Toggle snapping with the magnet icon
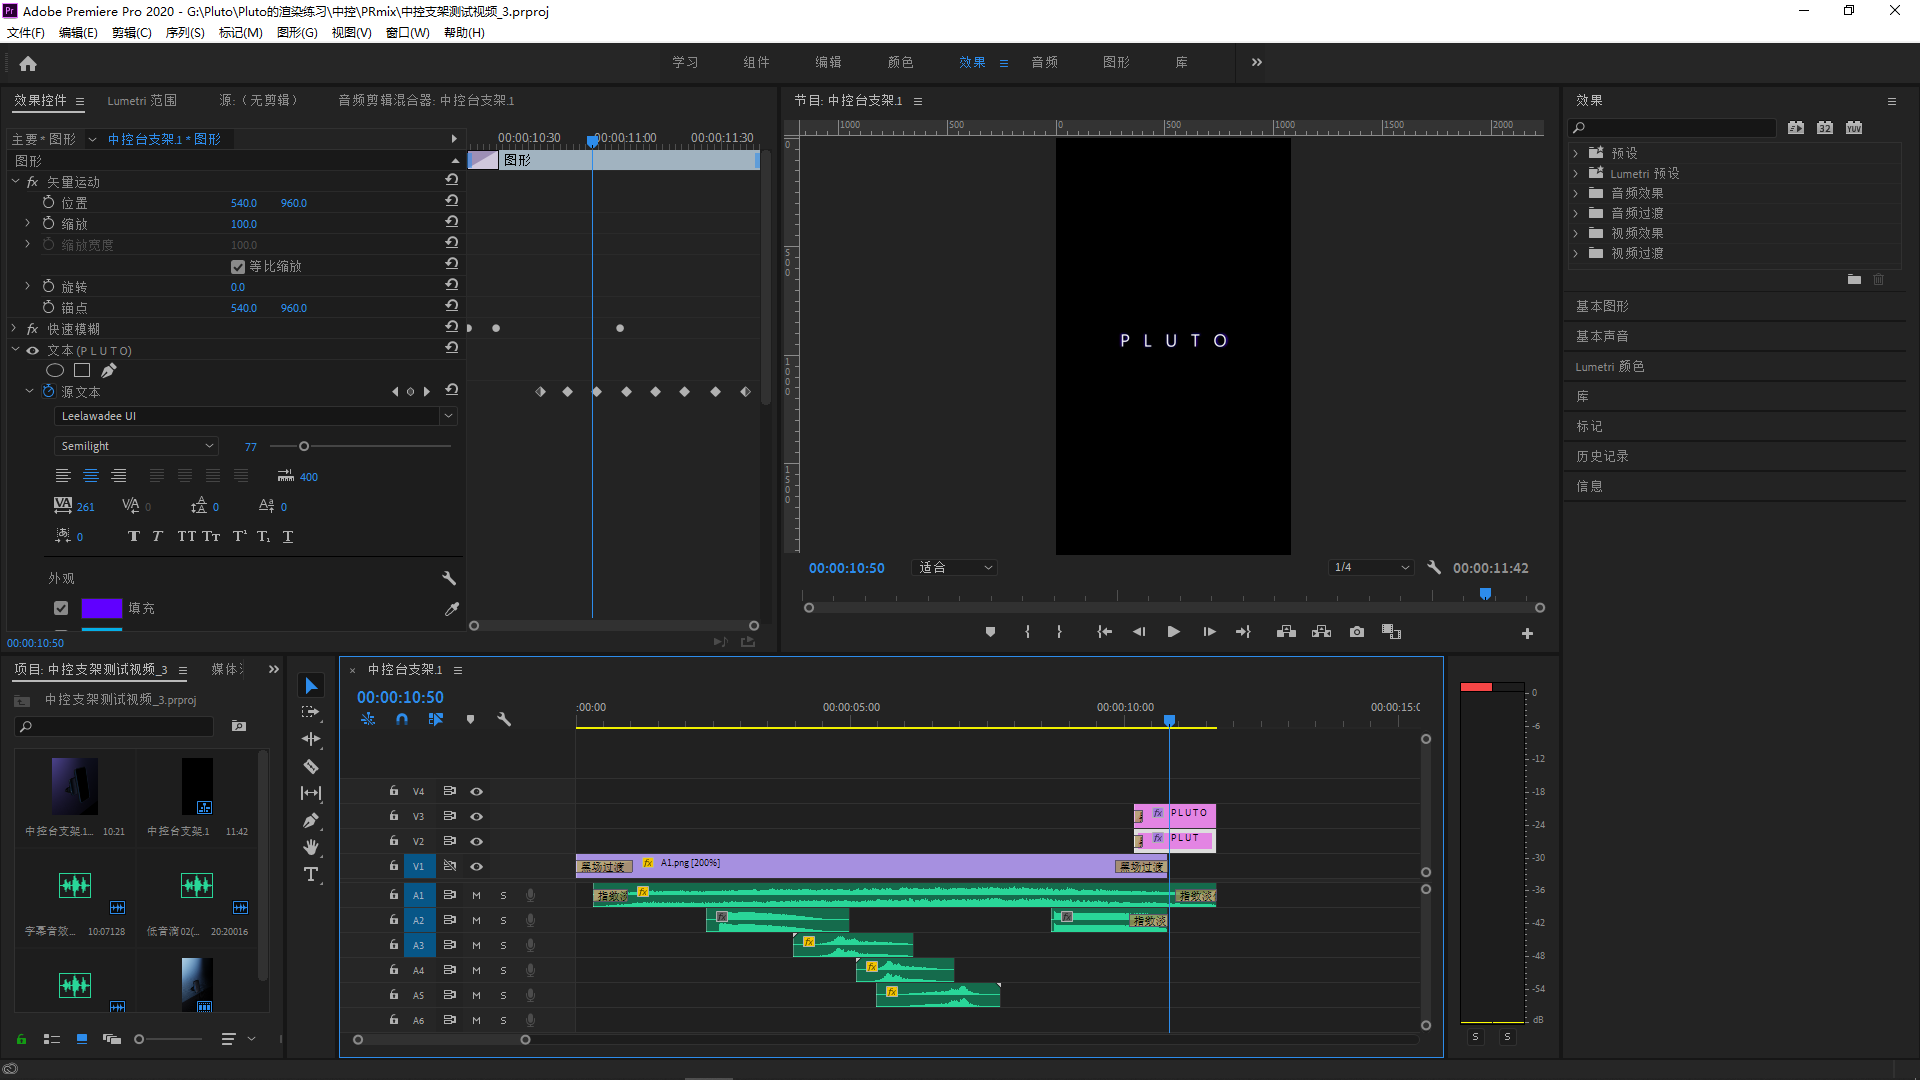1920x1080 pixels. coord(401,719)
